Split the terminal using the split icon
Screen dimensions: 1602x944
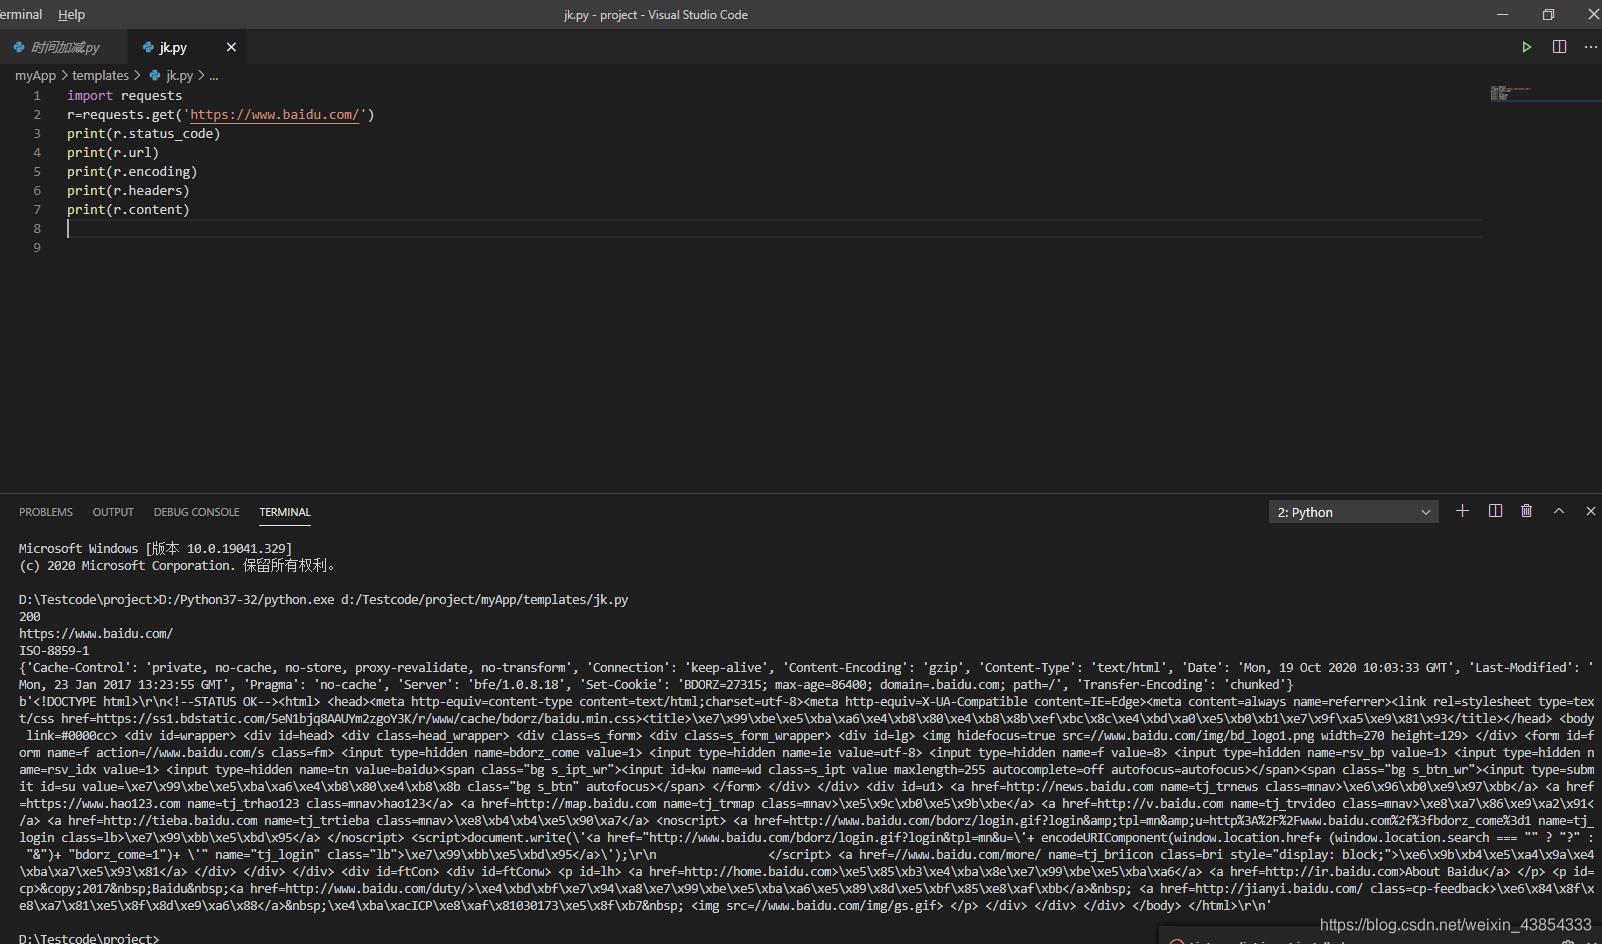pos(1494,510)
